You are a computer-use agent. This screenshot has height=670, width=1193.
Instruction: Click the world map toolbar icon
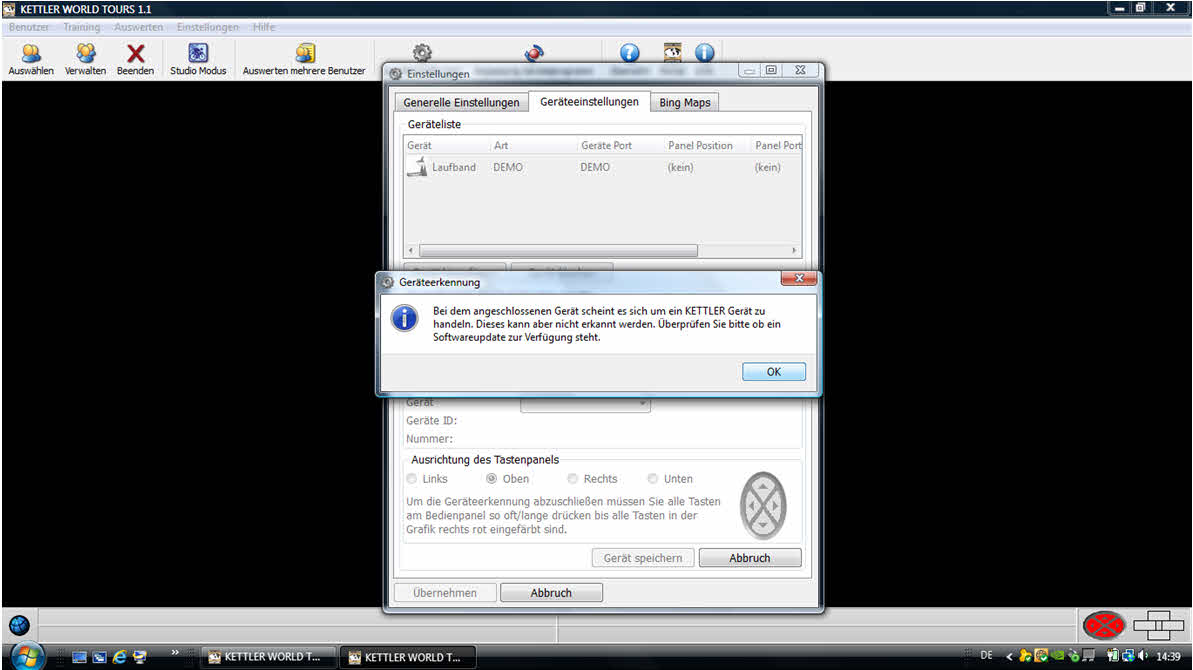[x=673, y=52]
